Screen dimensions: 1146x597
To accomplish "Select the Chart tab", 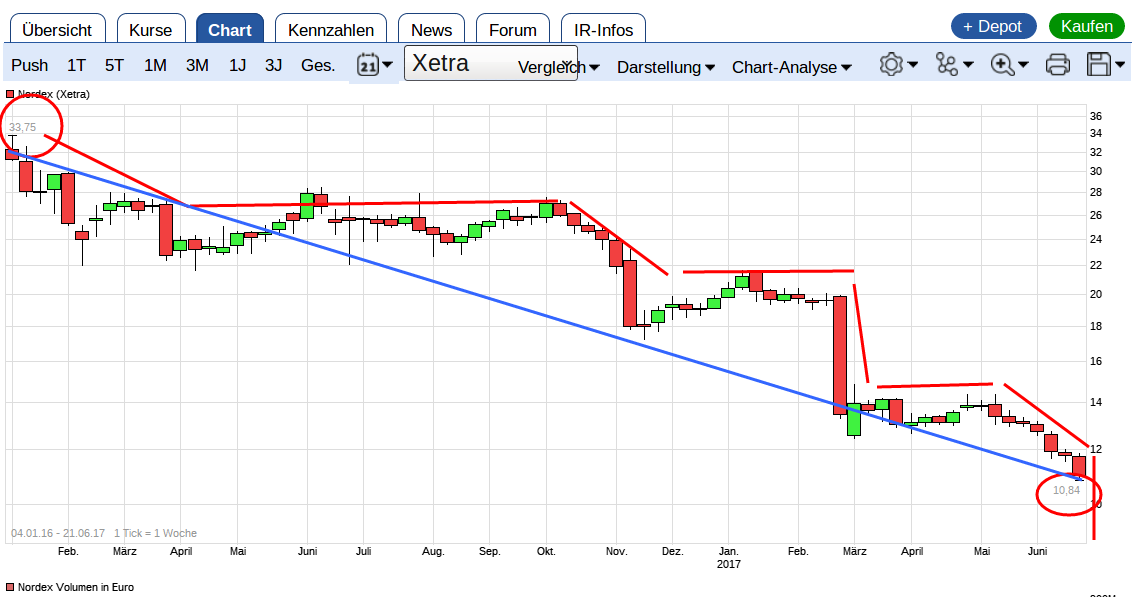I will click(x=229, y=30).
